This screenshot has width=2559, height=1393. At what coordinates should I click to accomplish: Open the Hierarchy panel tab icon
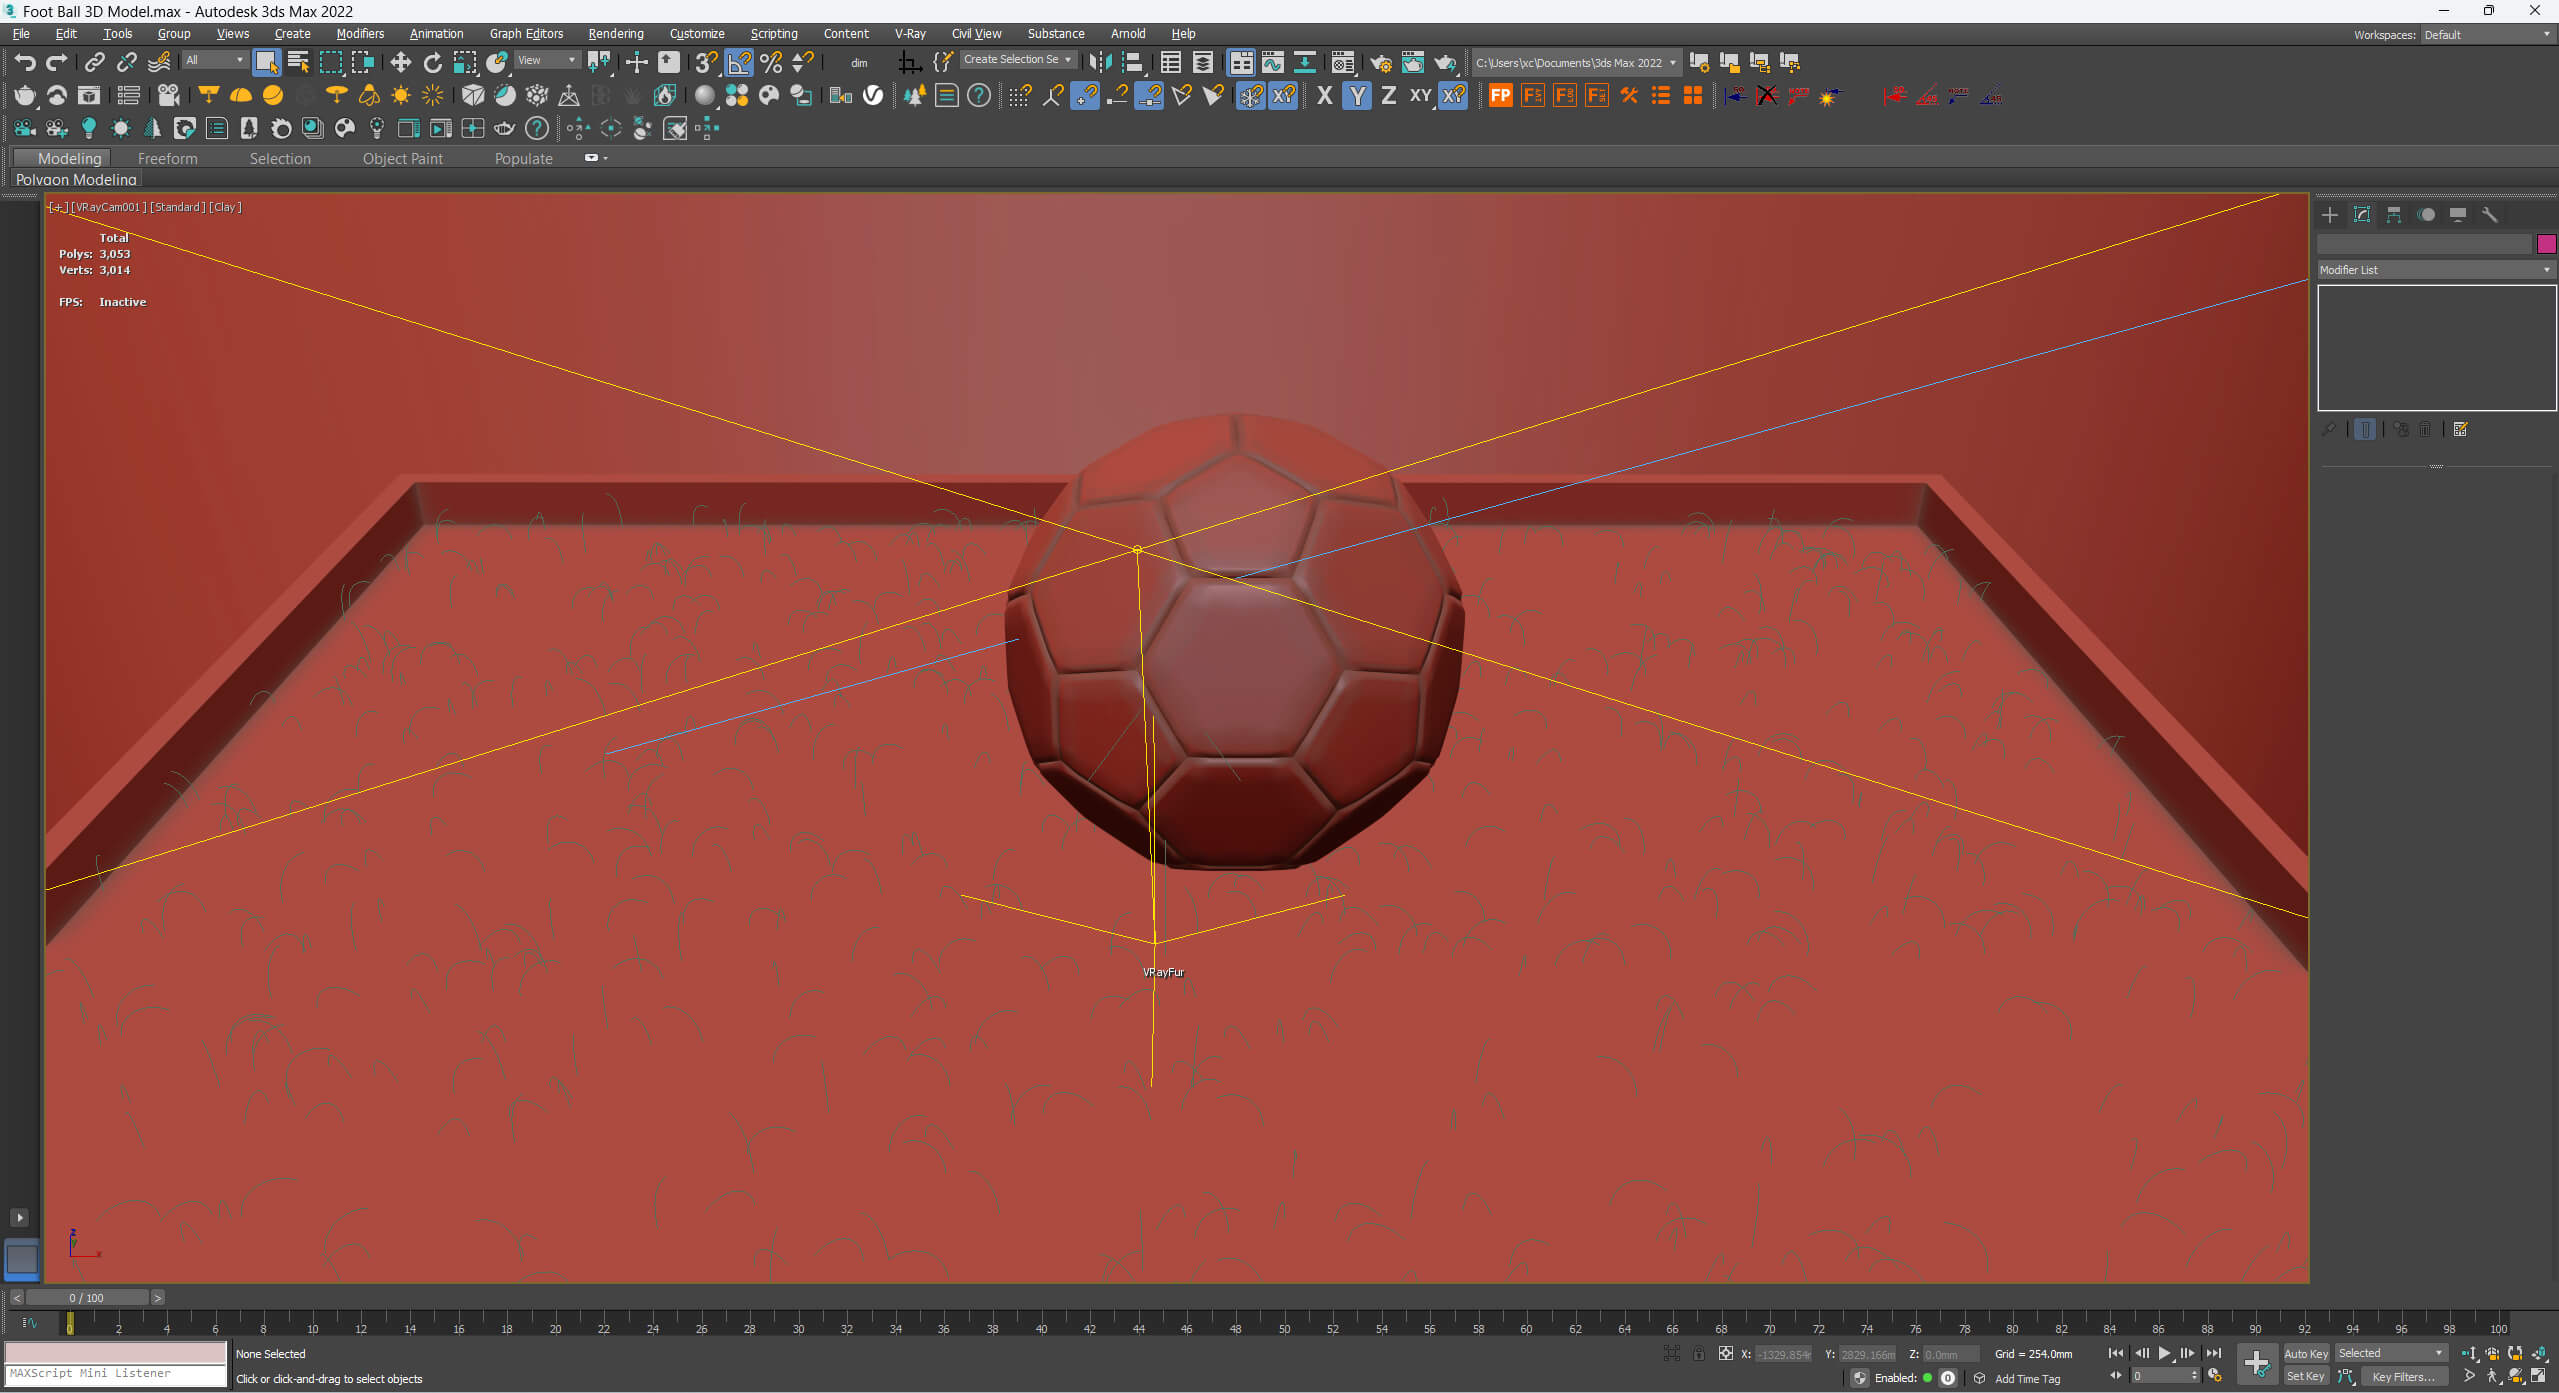(2394, 215)
